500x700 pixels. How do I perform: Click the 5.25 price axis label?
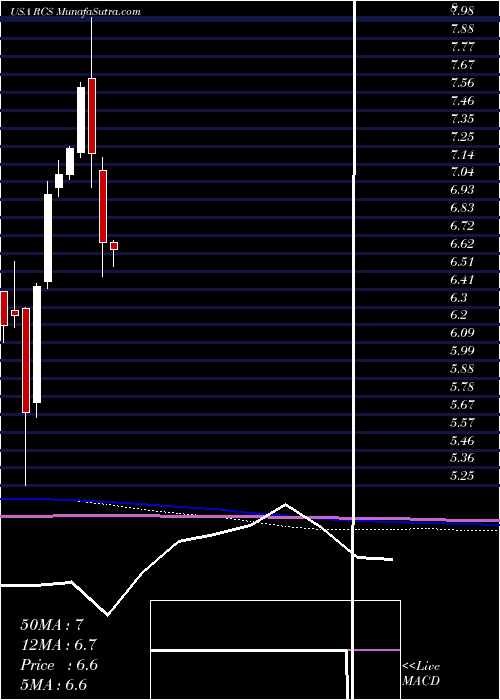(462, 476)
